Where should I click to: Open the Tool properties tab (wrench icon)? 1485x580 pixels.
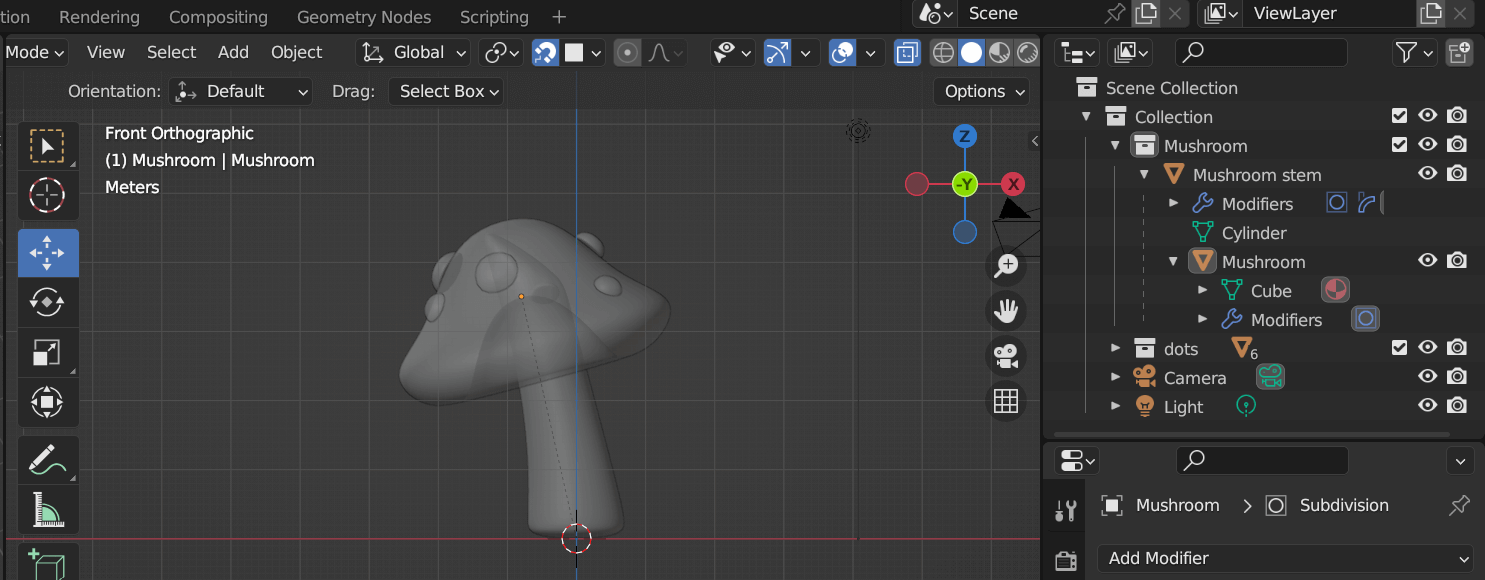pos(1066,511)
